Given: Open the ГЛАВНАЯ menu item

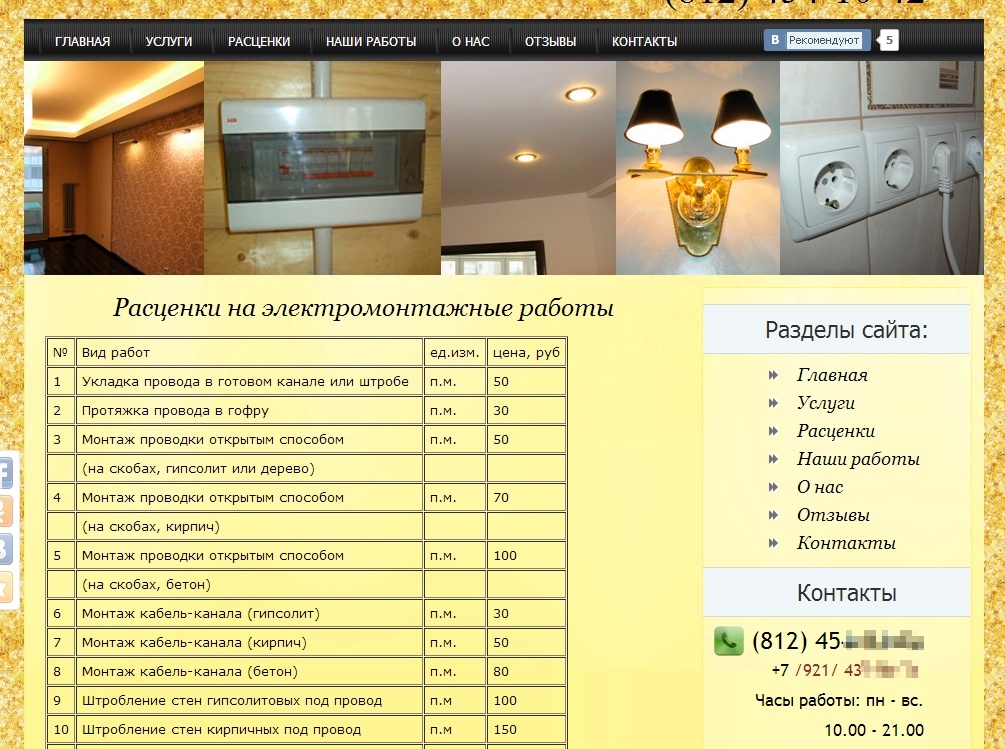Looking at the screenshot, I should [x=83, y=42].
